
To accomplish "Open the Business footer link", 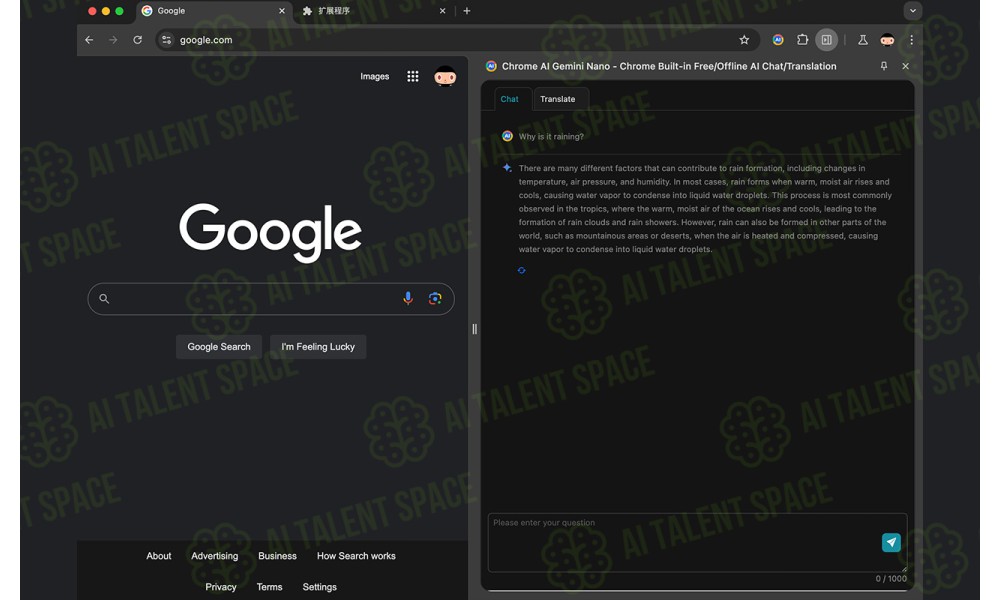I will click(x=277, y=556).
